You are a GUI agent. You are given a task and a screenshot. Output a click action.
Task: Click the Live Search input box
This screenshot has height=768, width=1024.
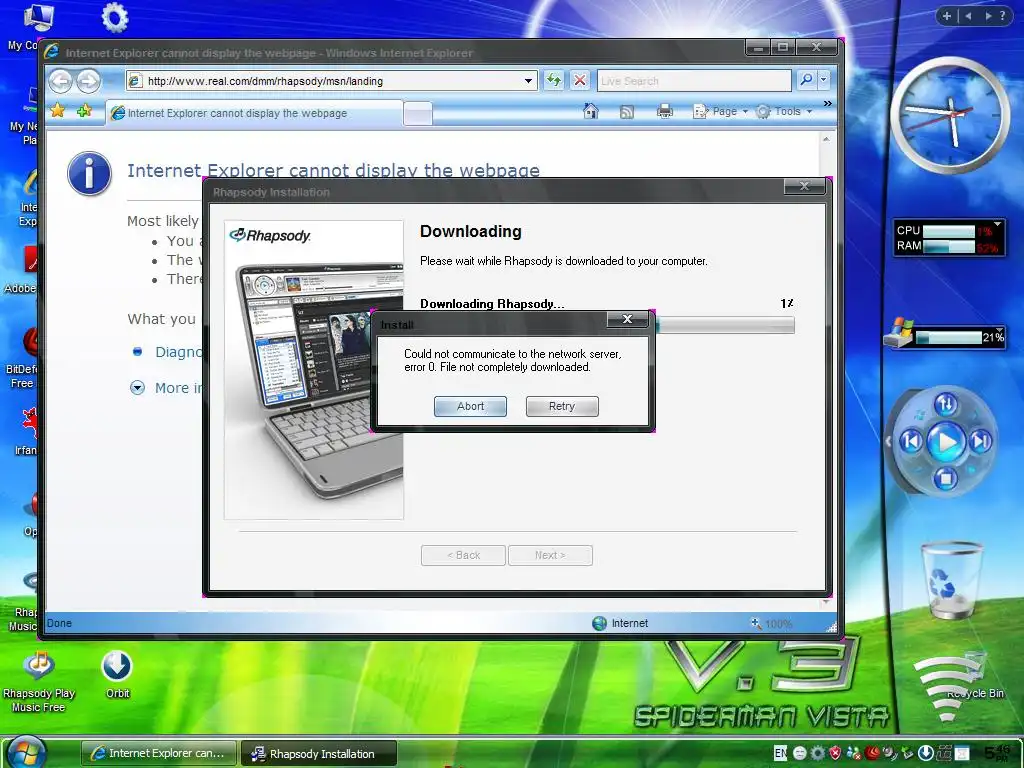pyautogui.click(x=694, y=81)
